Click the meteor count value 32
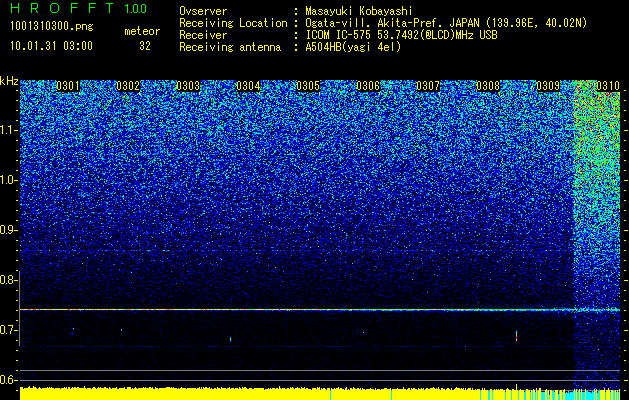This screenshot has height=400, width=629. (145, 46)
